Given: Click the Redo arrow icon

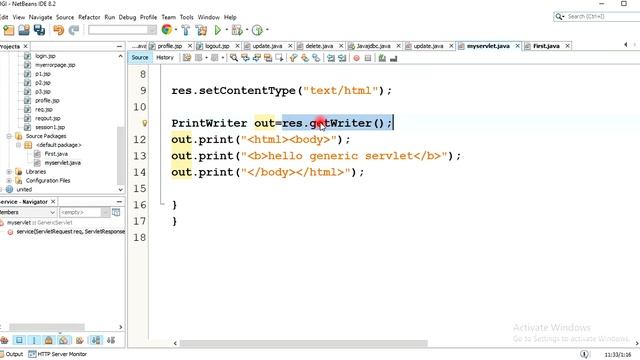Looking at the screenshot, I should (74, 30).
